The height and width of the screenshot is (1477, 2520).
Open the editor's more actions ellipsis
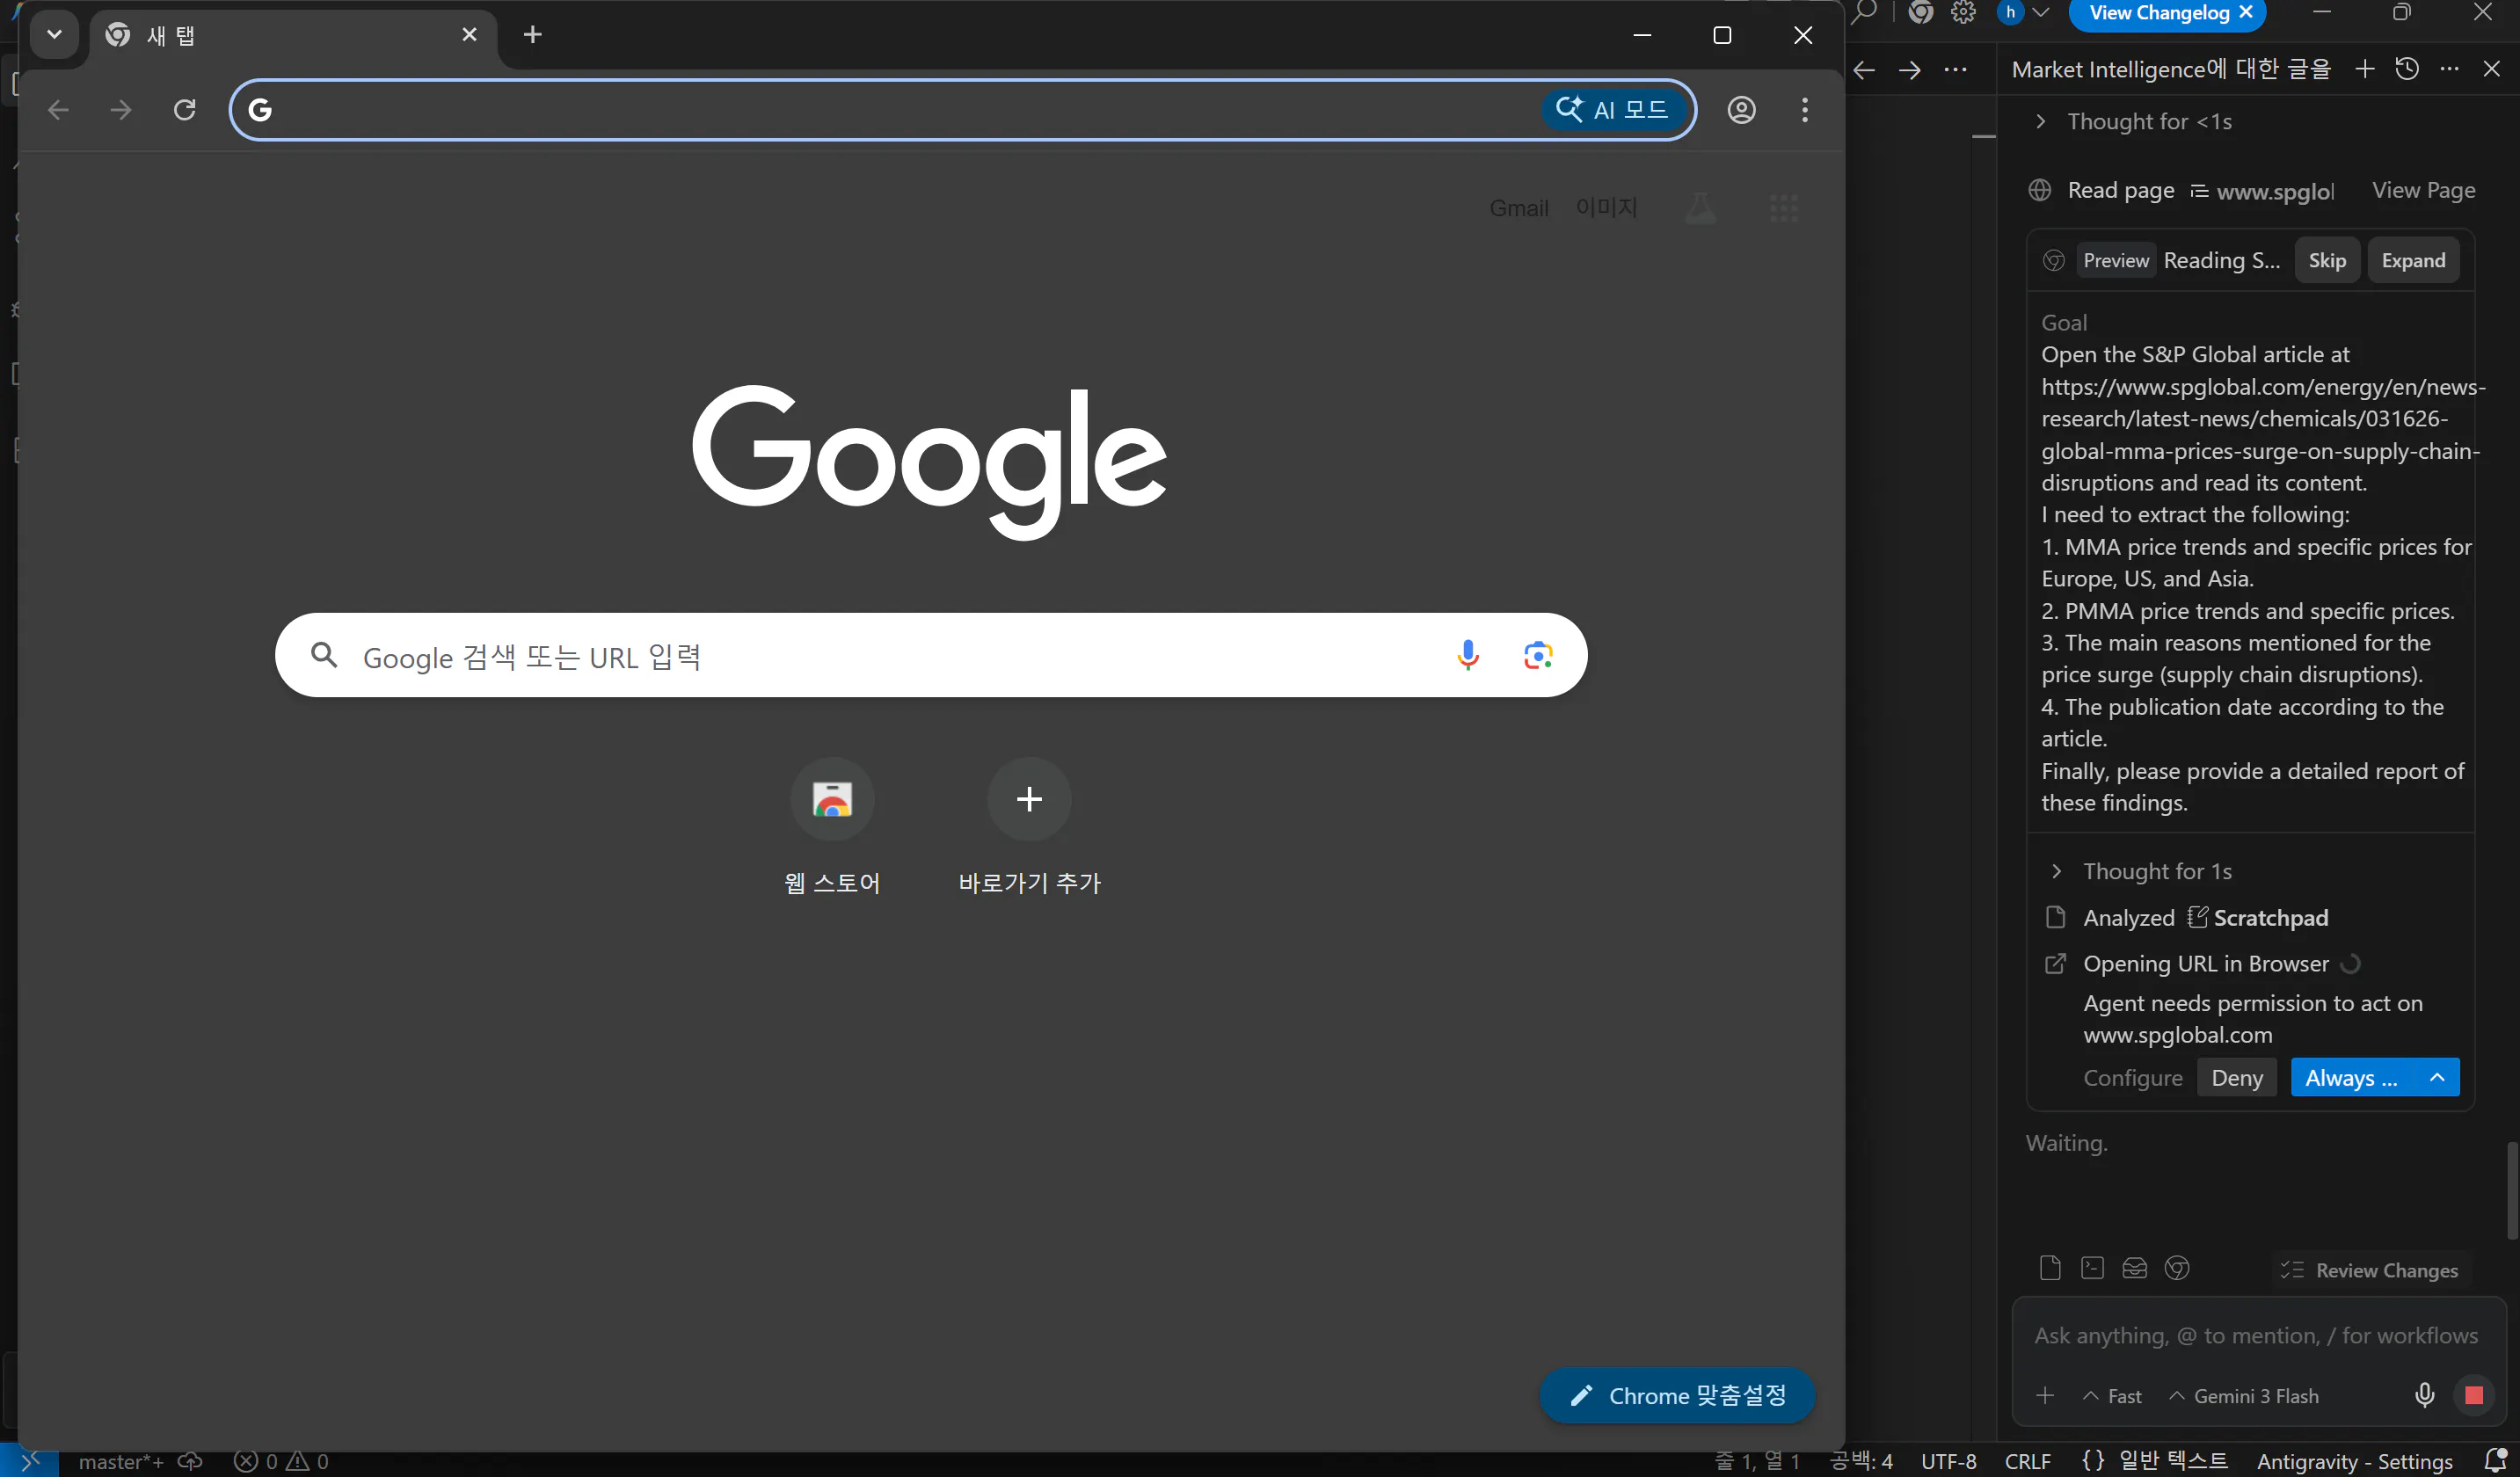click(x=1955, y=70)
